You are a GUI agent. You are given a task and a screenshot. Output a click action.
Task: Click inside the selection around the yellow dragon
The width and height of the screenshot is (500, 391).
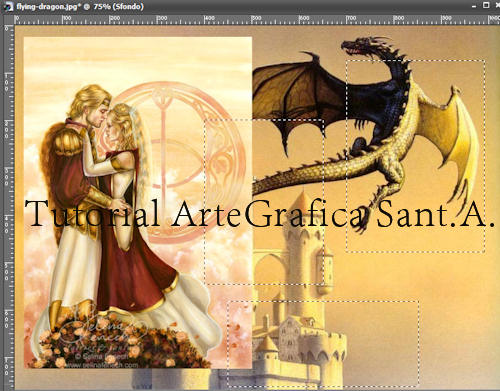coord(415,156)
